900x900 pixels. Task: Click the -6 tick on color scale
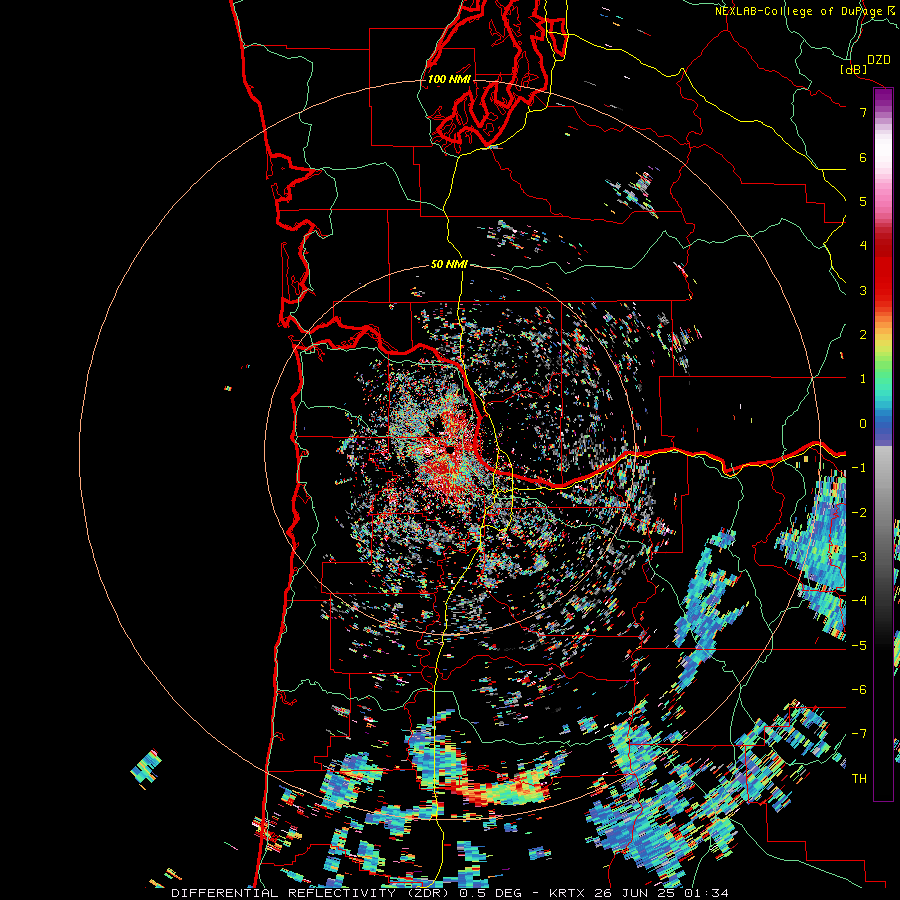point(859,690)
